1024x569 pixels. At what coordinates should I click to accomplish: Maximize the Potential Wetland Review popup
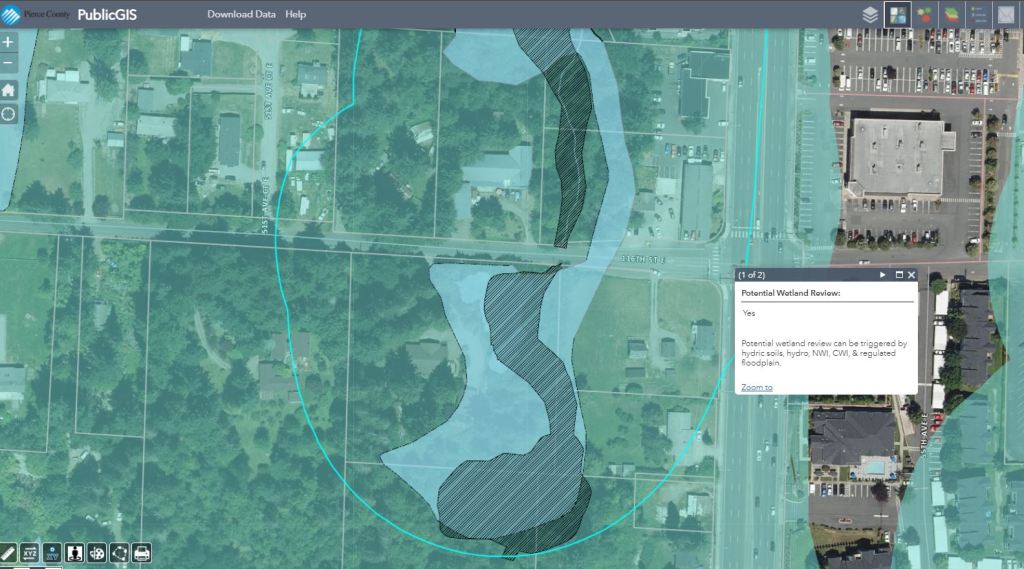[x=899, y=274]
